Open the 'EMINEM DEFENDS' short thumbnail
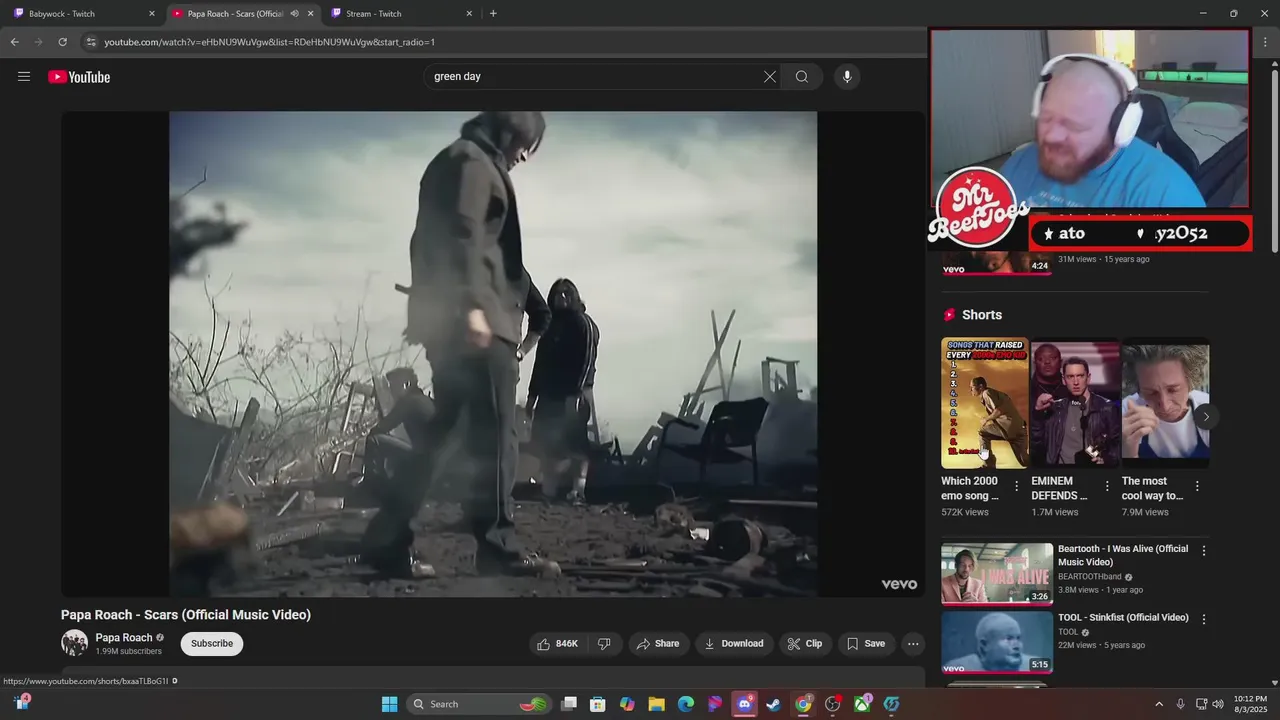This screenshot has height=720, width=1280. click(1075, 403)
